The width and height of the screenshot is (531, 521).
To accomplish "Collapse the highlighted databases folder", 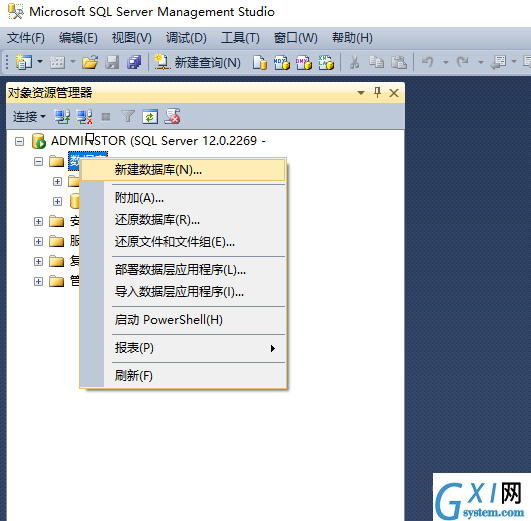I will (x=39, y=162).
